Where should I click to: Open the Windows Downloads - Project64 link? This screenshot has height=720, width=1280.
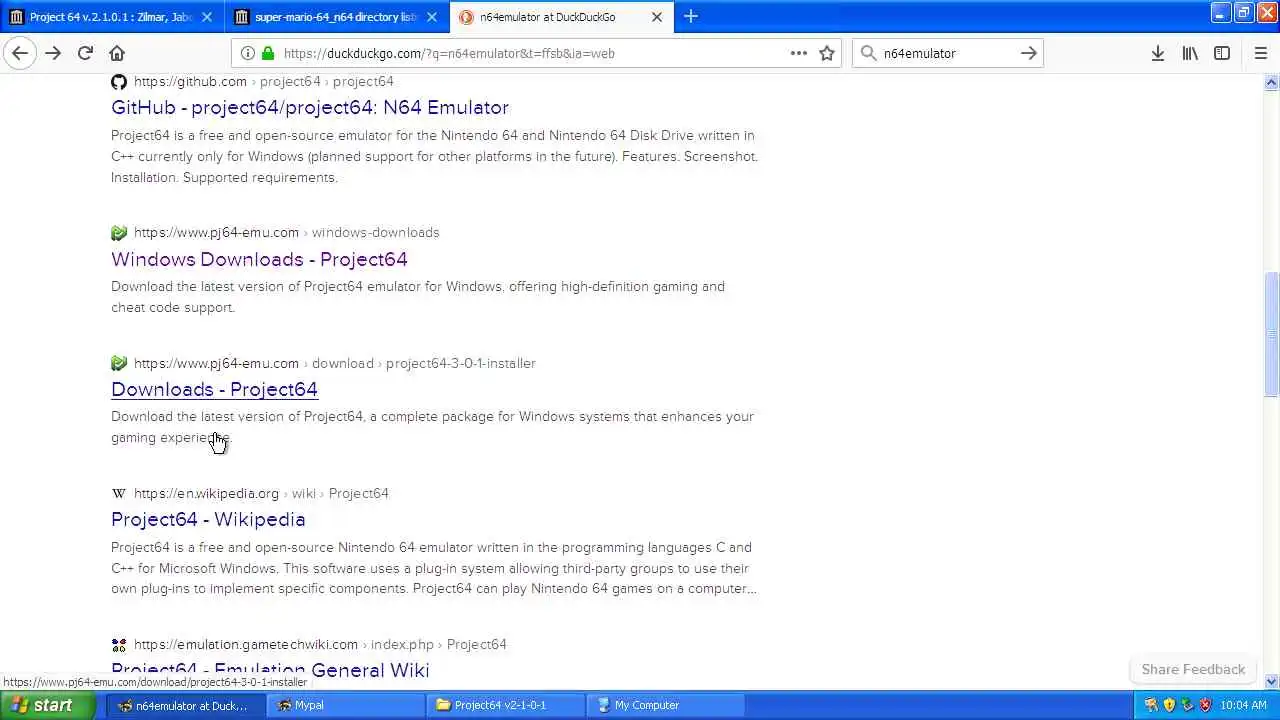click(x=259, y=259)
